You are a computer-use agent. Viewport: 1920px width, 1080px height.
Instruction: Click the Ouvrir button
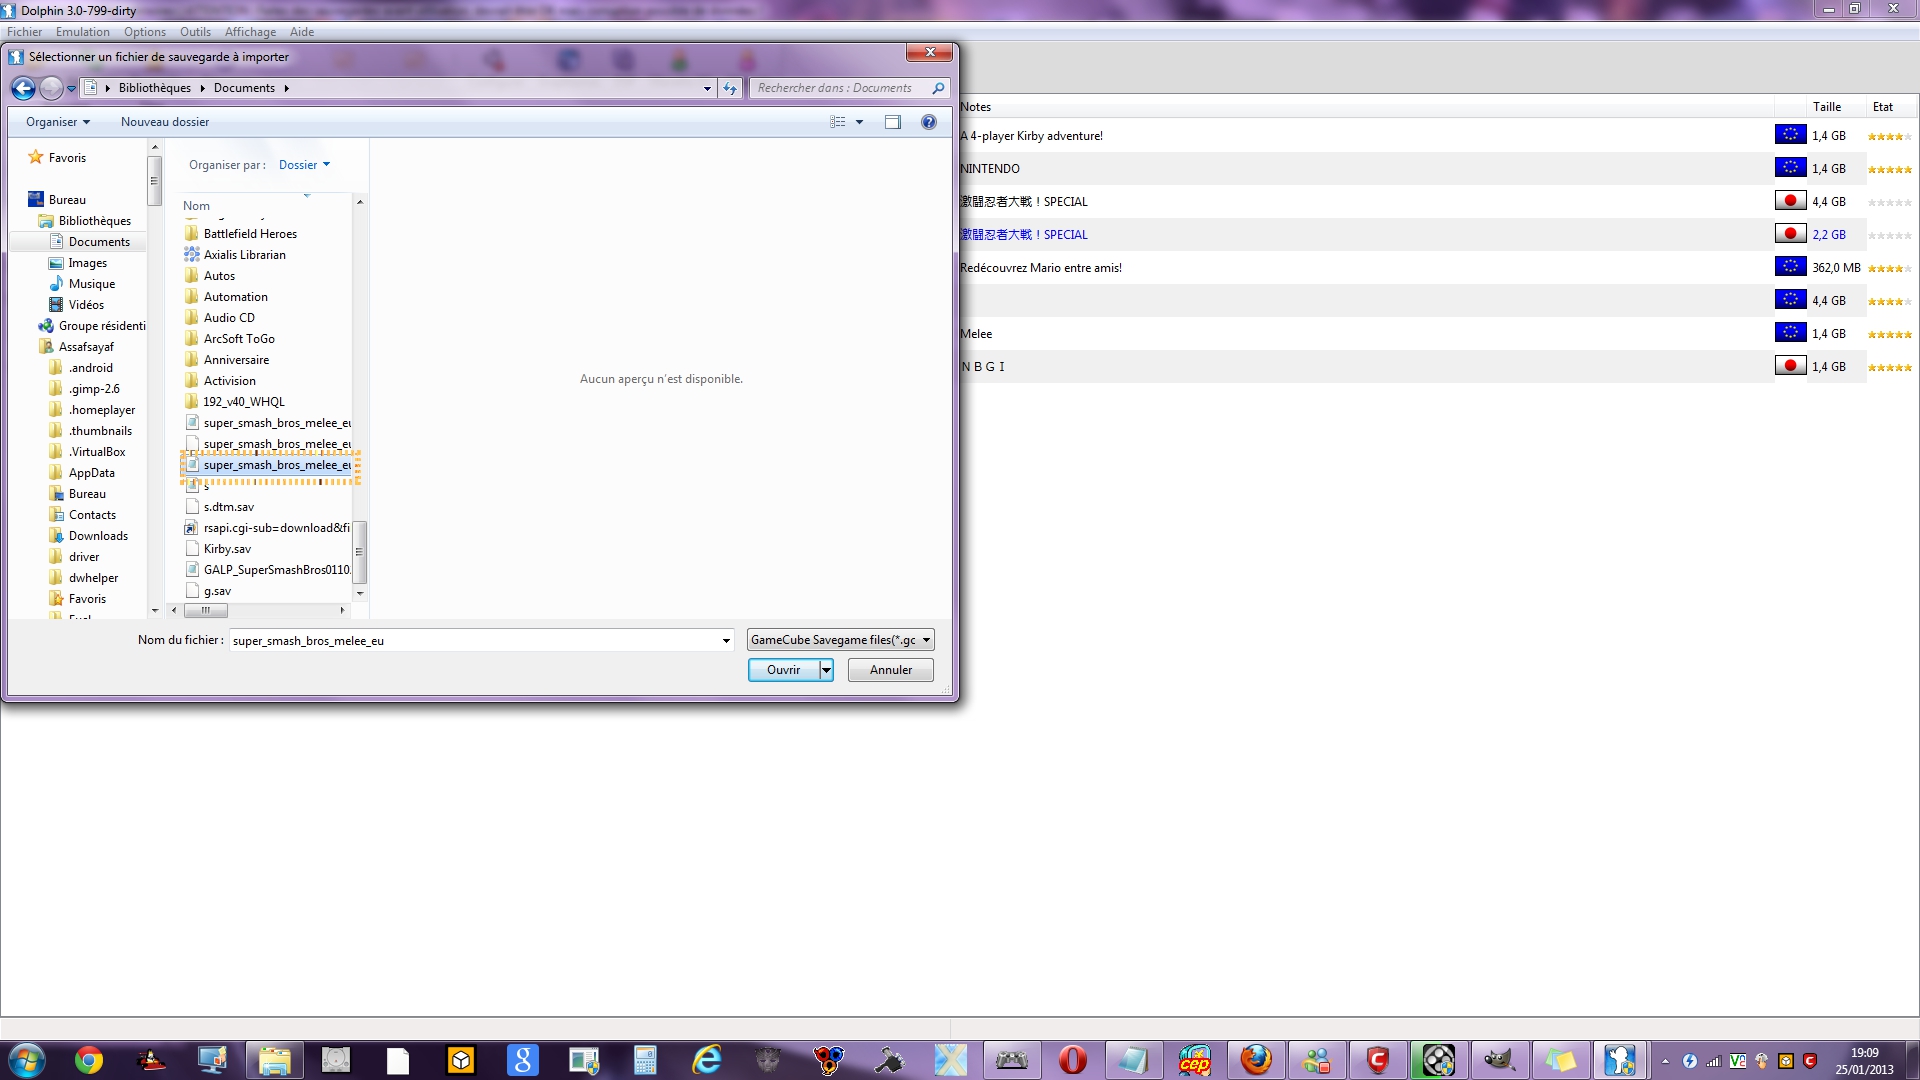tap(783, 670)
